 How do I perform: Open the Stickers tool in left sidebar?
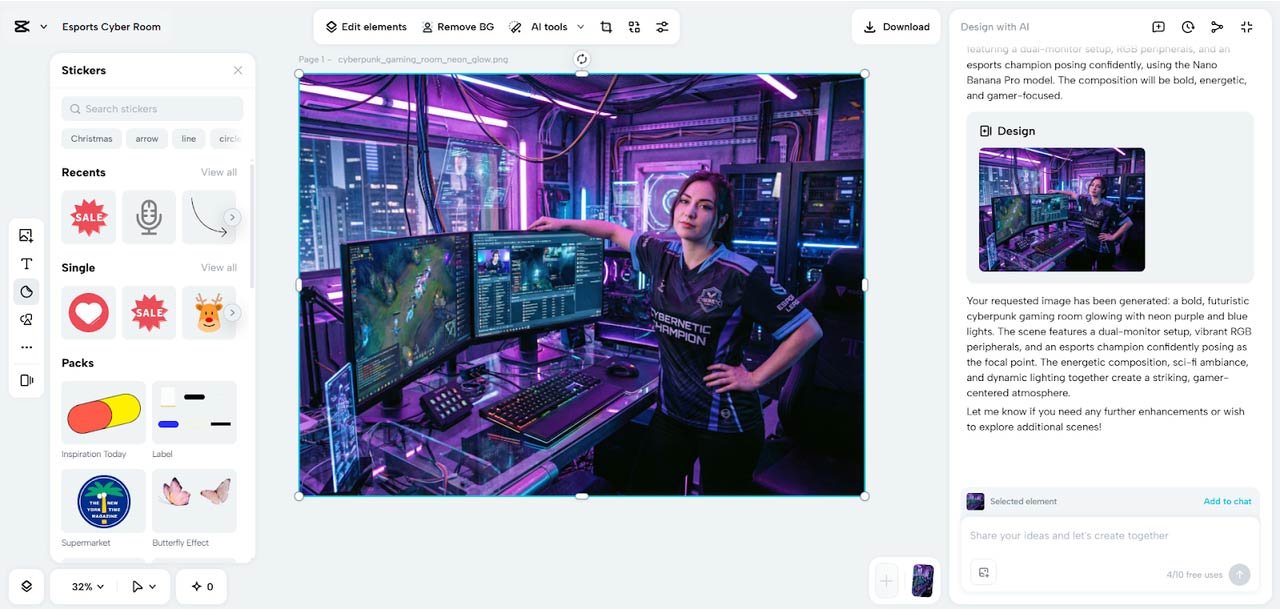[x=26, y=292]
